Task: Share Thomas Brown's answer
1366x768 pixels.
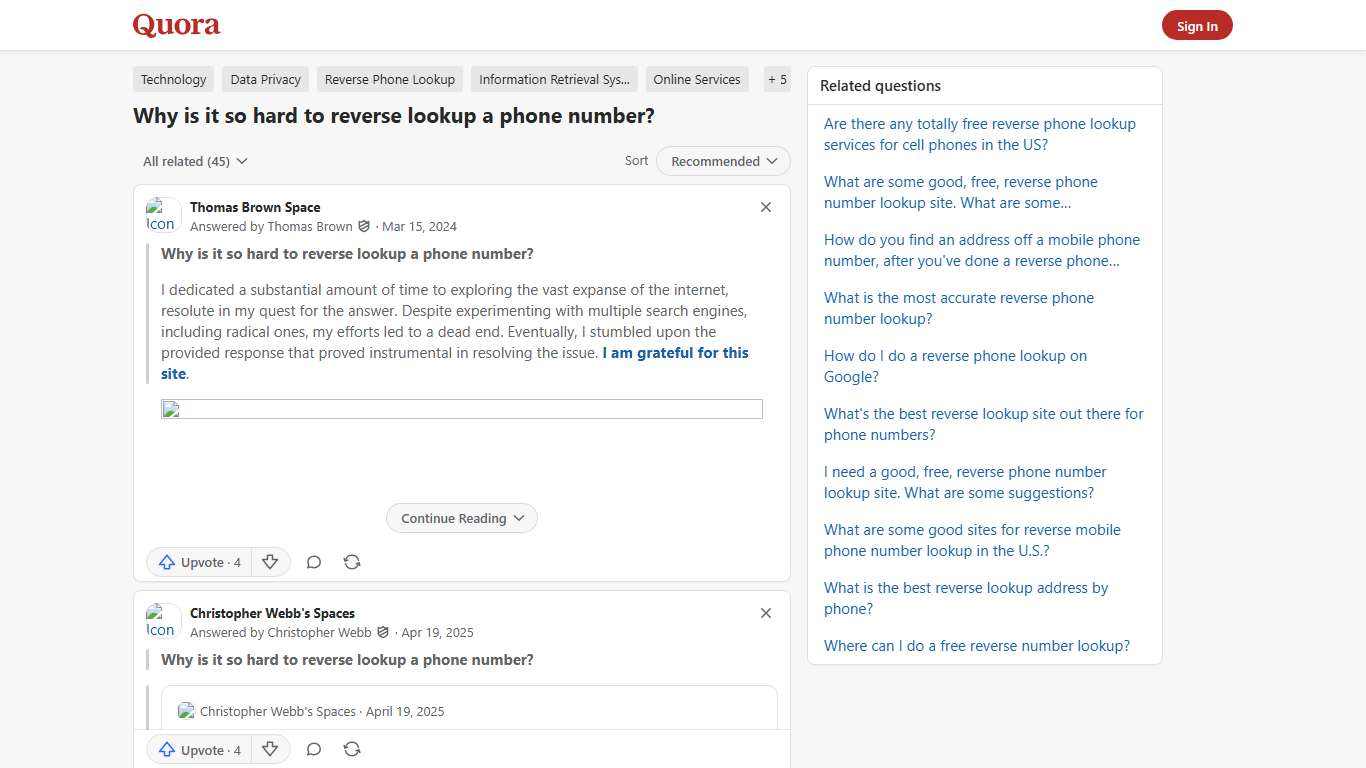Action: coord(352,562)
